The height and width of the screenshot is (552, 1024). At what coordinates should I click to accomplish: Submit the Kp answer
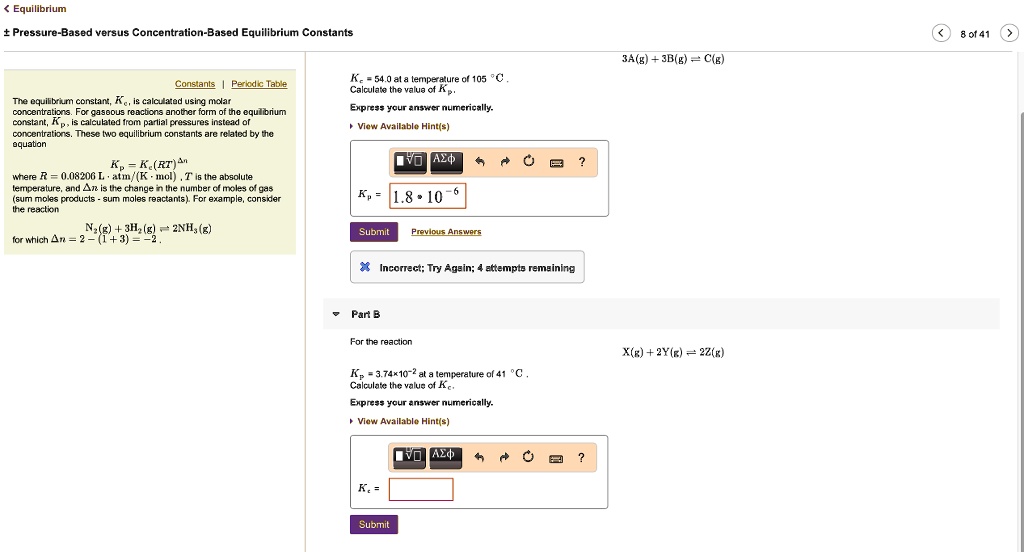coord(373,232)
